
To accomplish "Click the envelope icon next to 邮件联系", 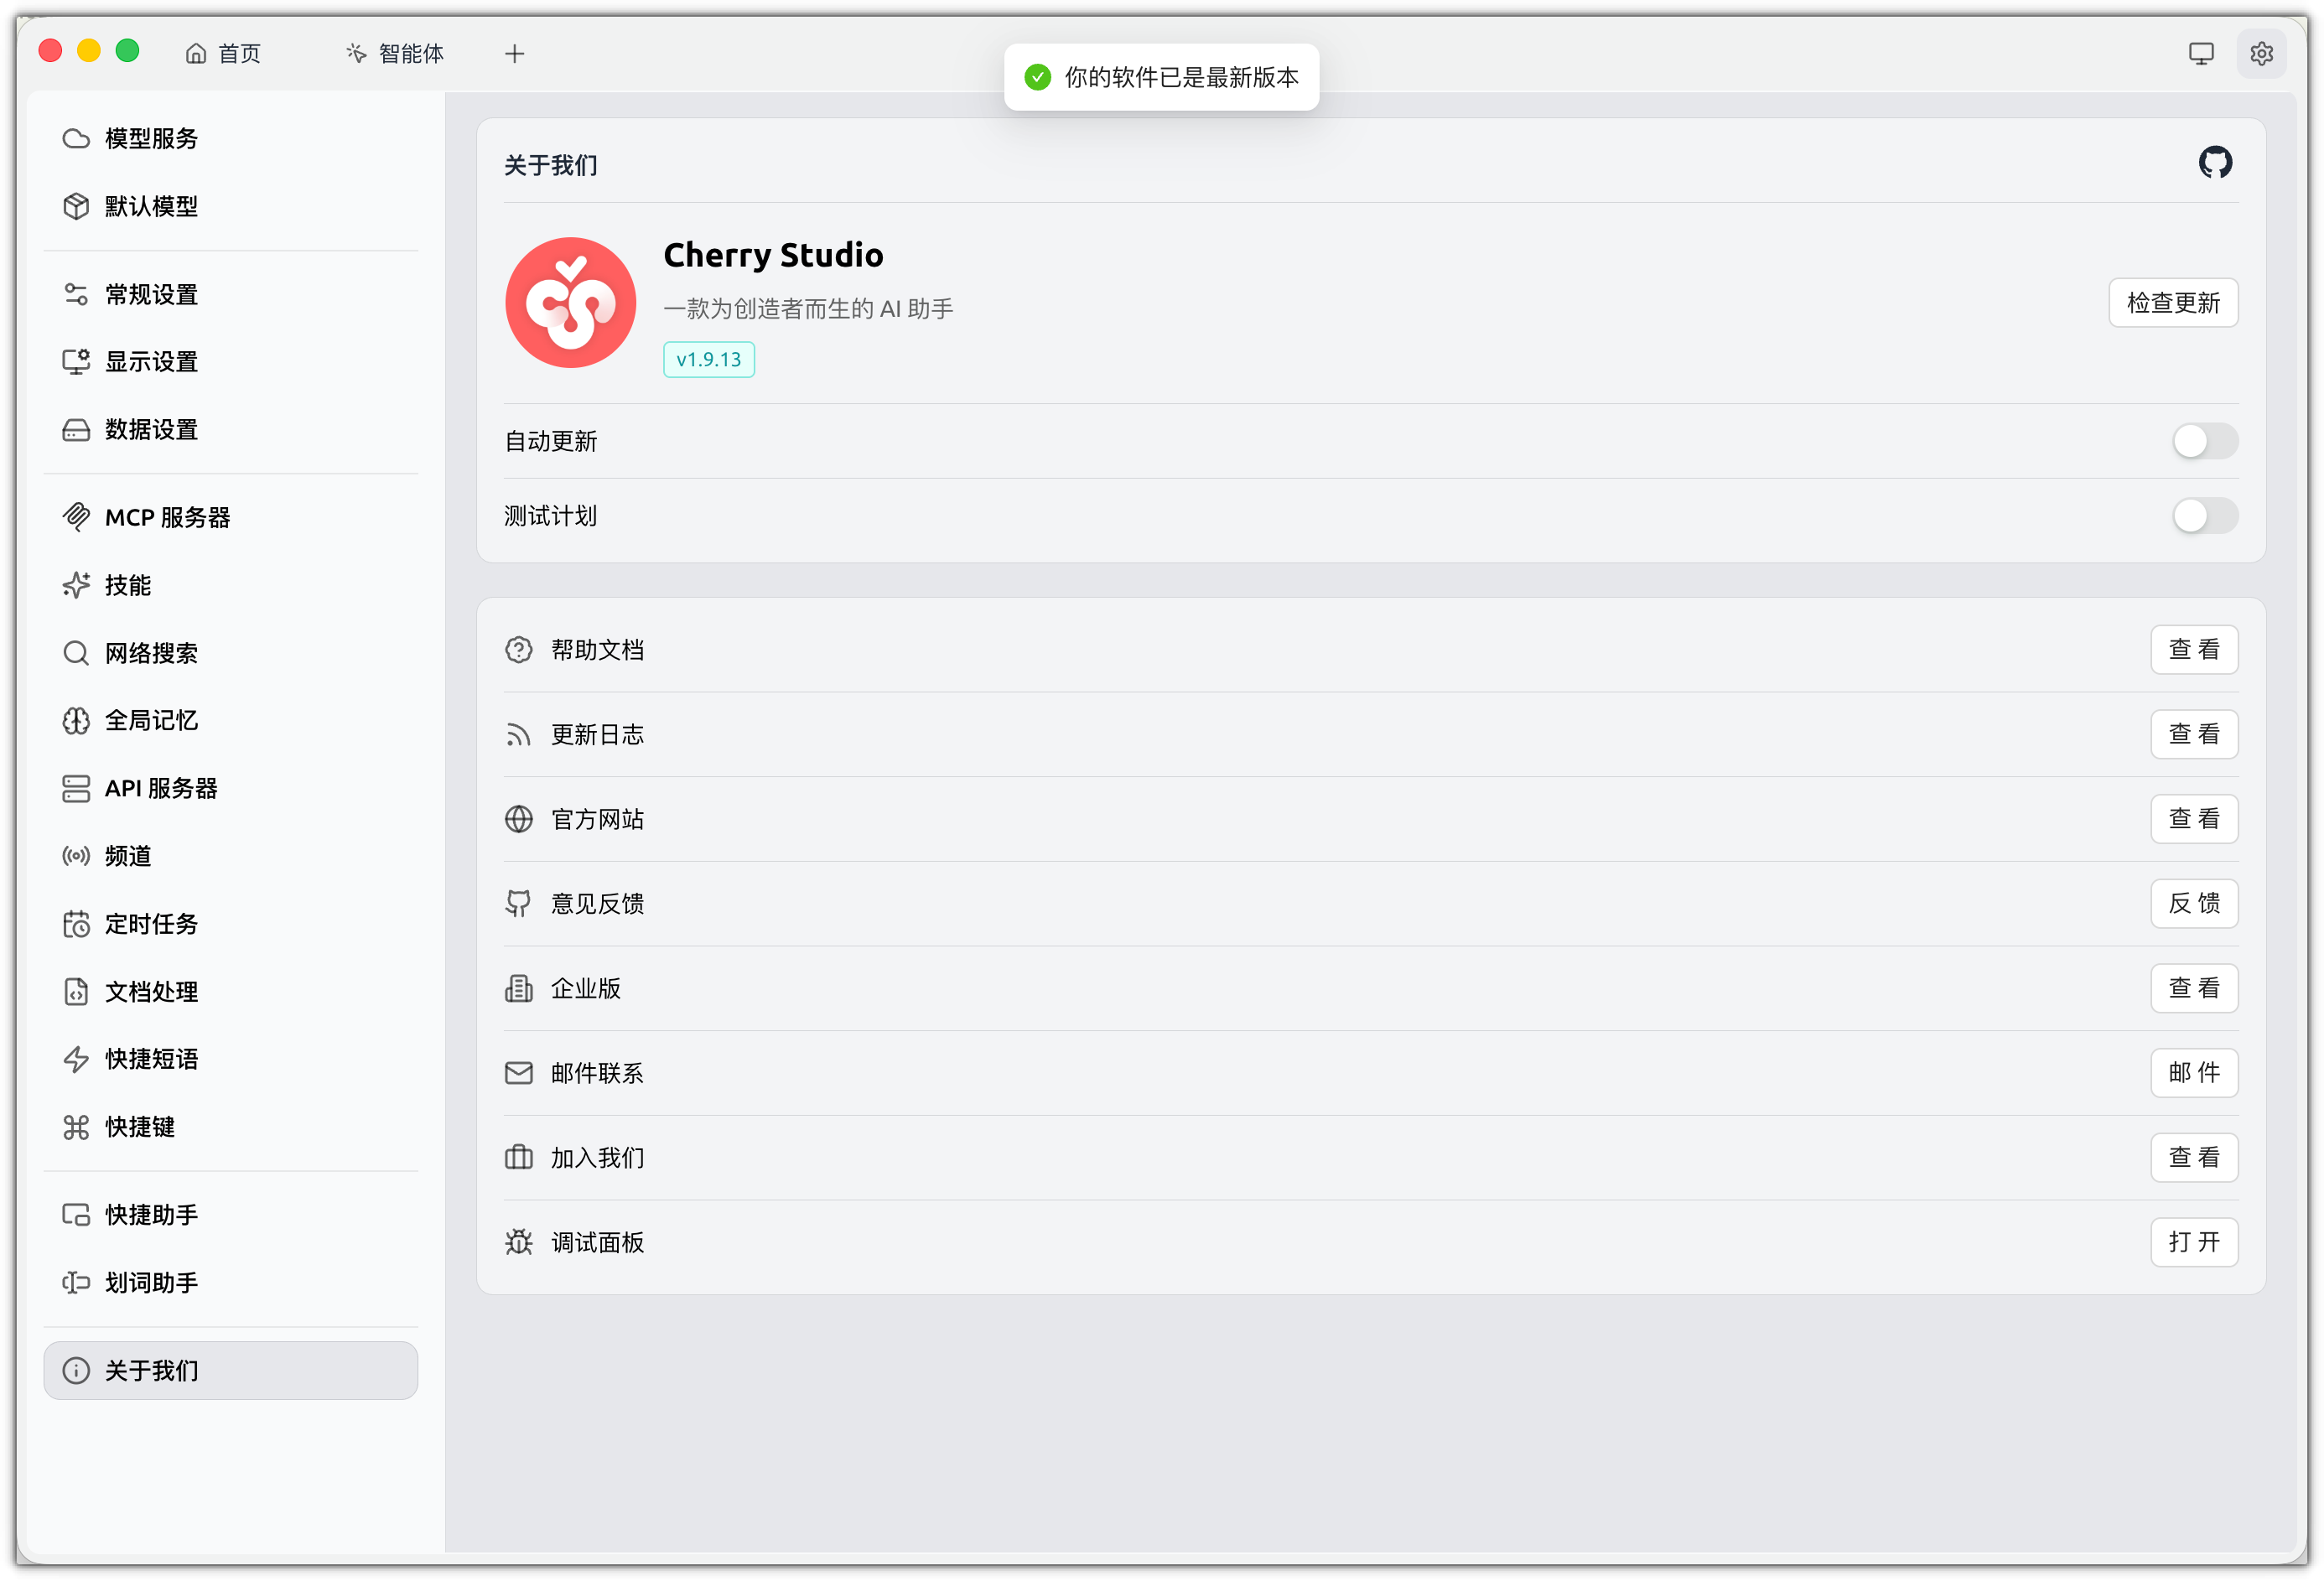I will click(x=518, y=1073).
